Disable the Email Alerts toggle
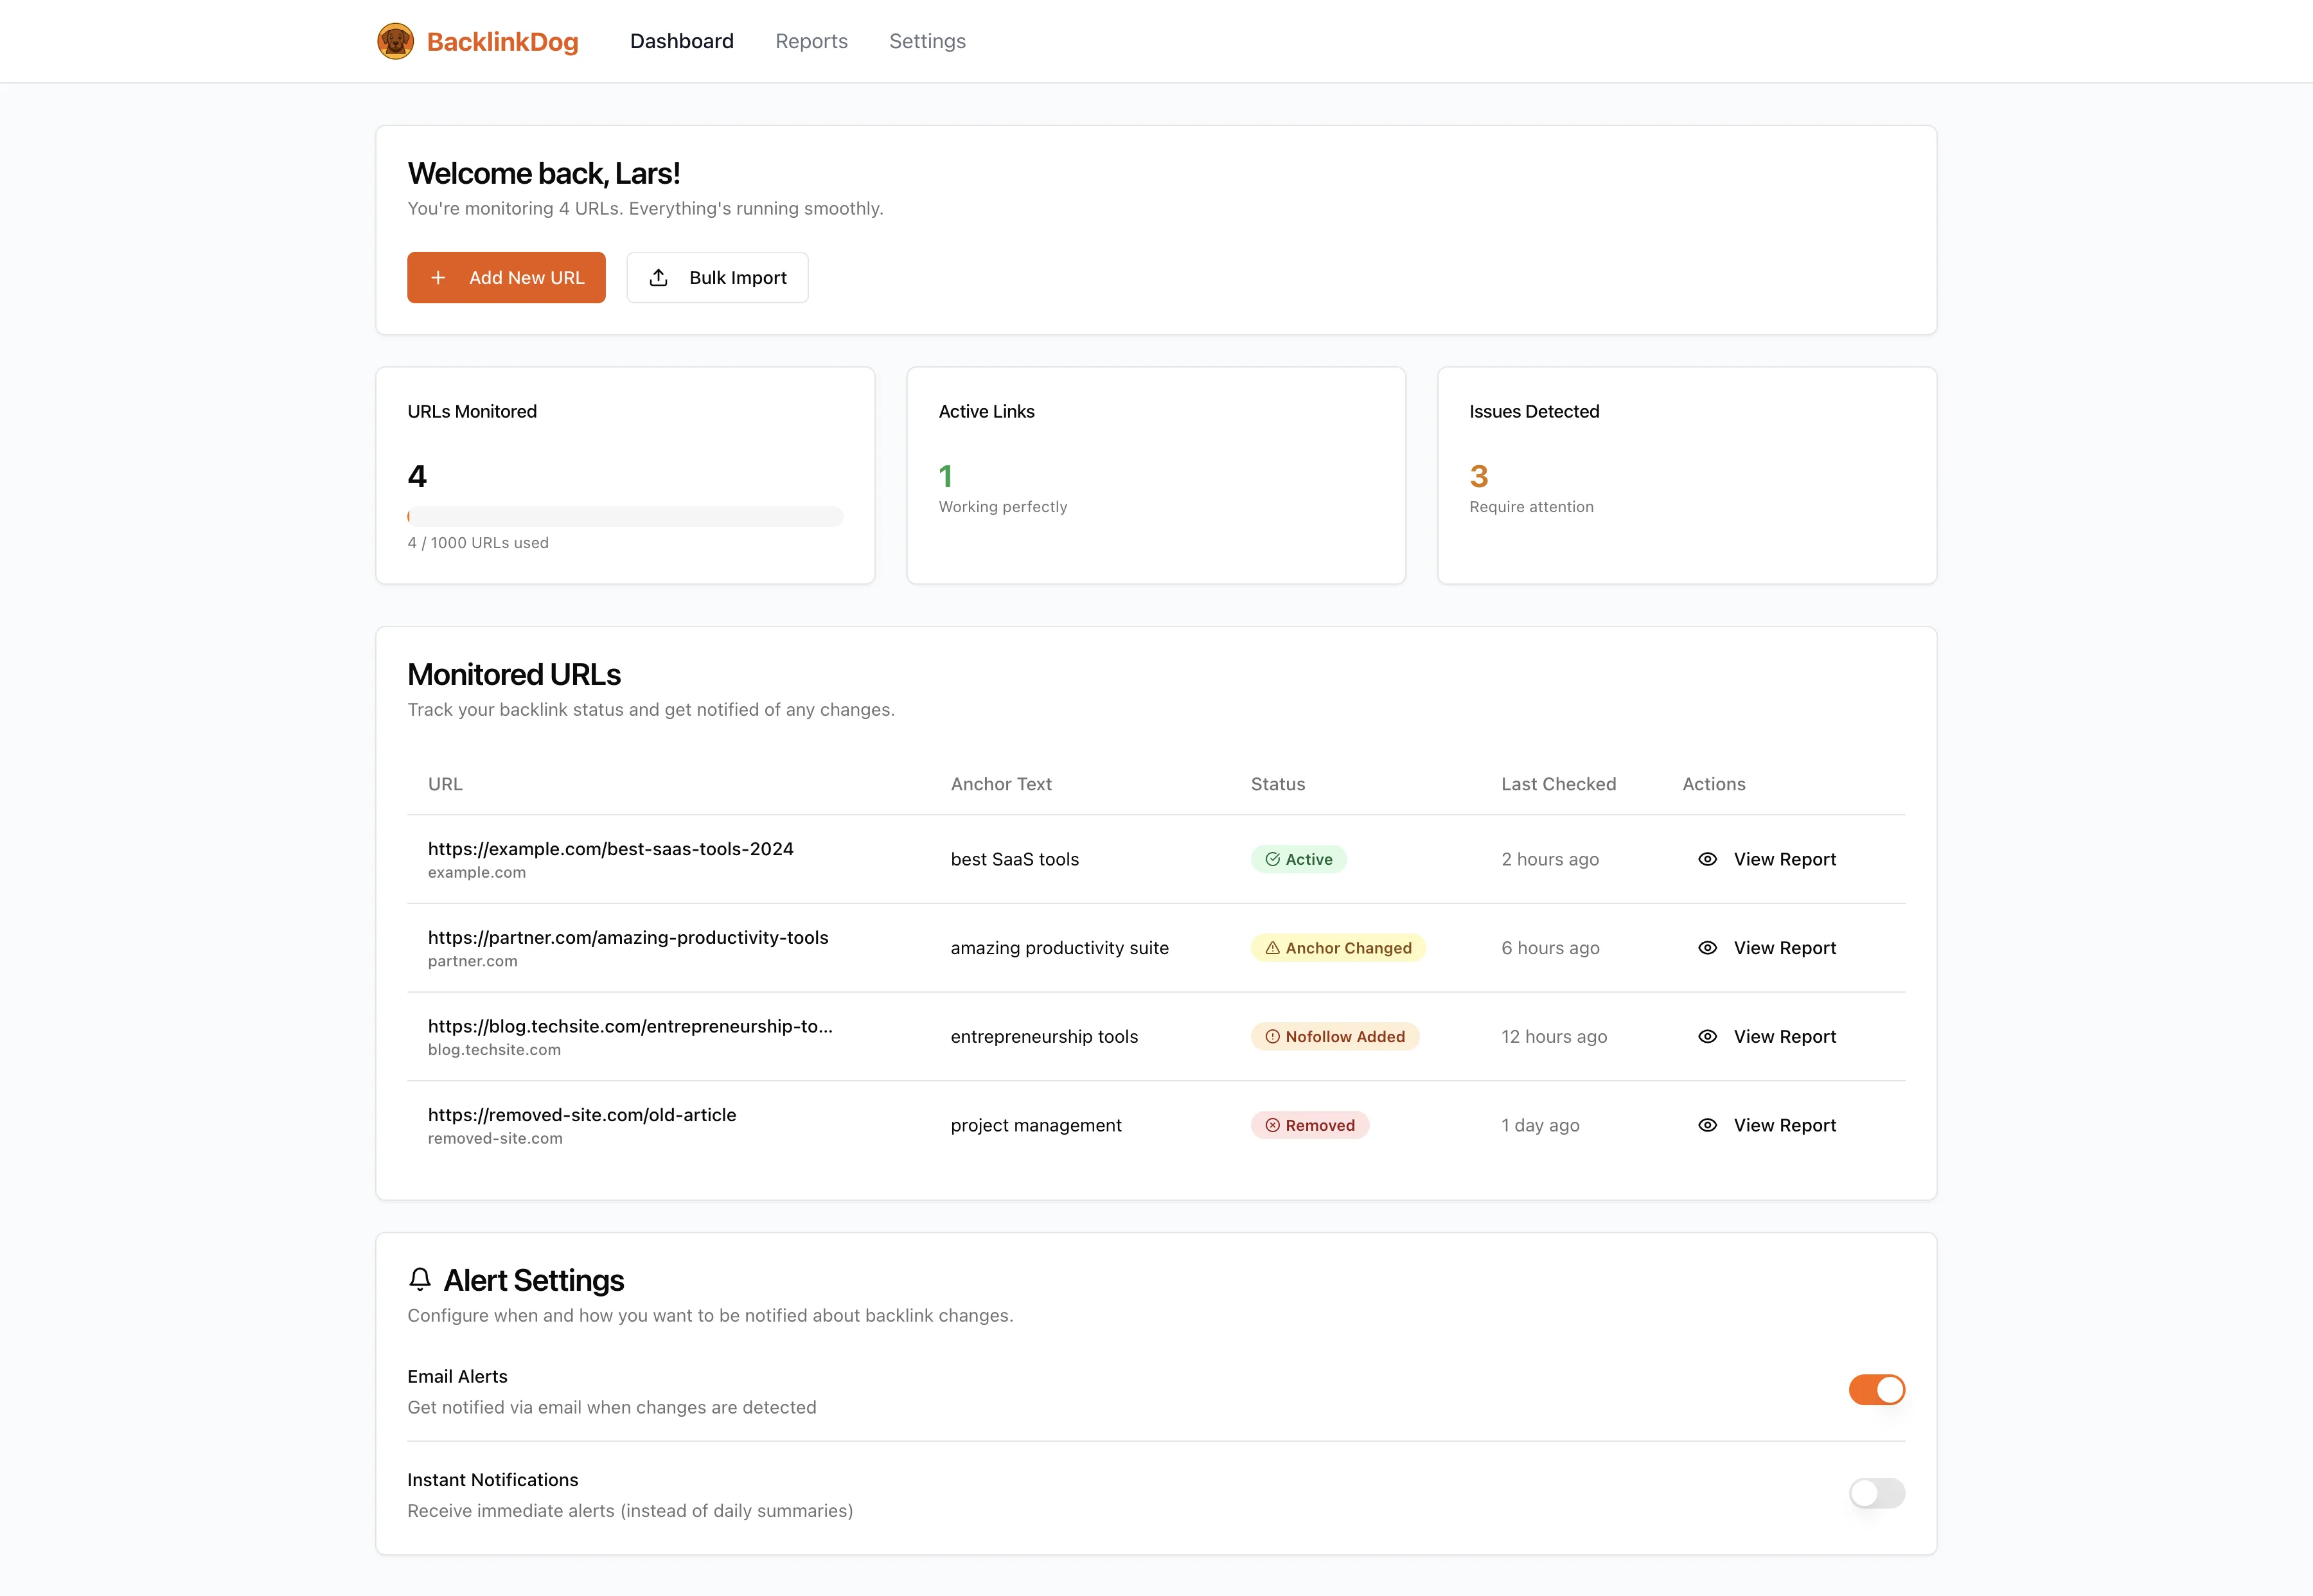Image resolution: width=2313 pixels, height=1596 pixels. pos(1876,1390)
